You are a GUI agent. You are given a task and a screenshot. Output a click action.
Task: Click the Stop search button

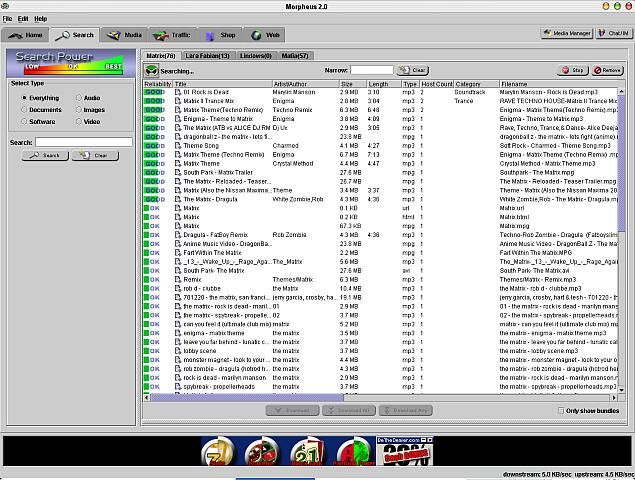coord(573,70)
